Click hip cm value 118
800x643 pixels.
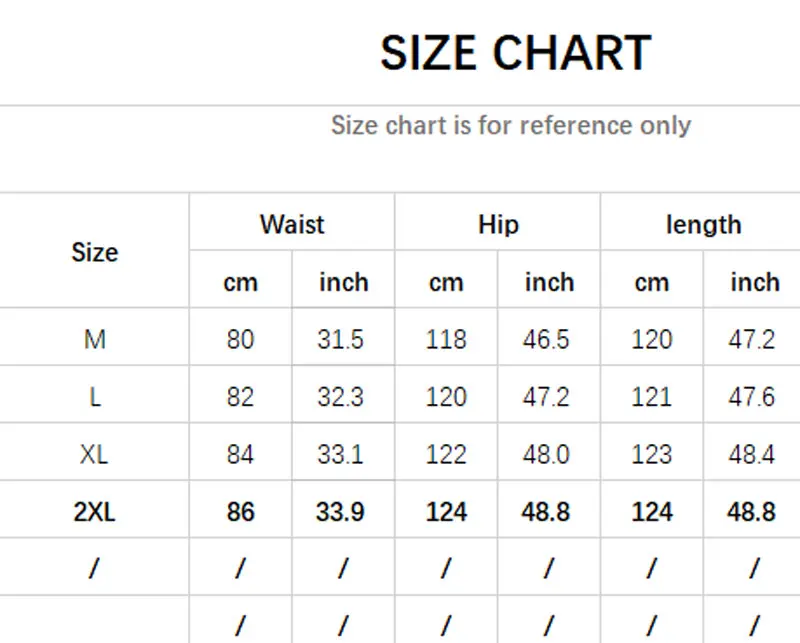point(446,340)
